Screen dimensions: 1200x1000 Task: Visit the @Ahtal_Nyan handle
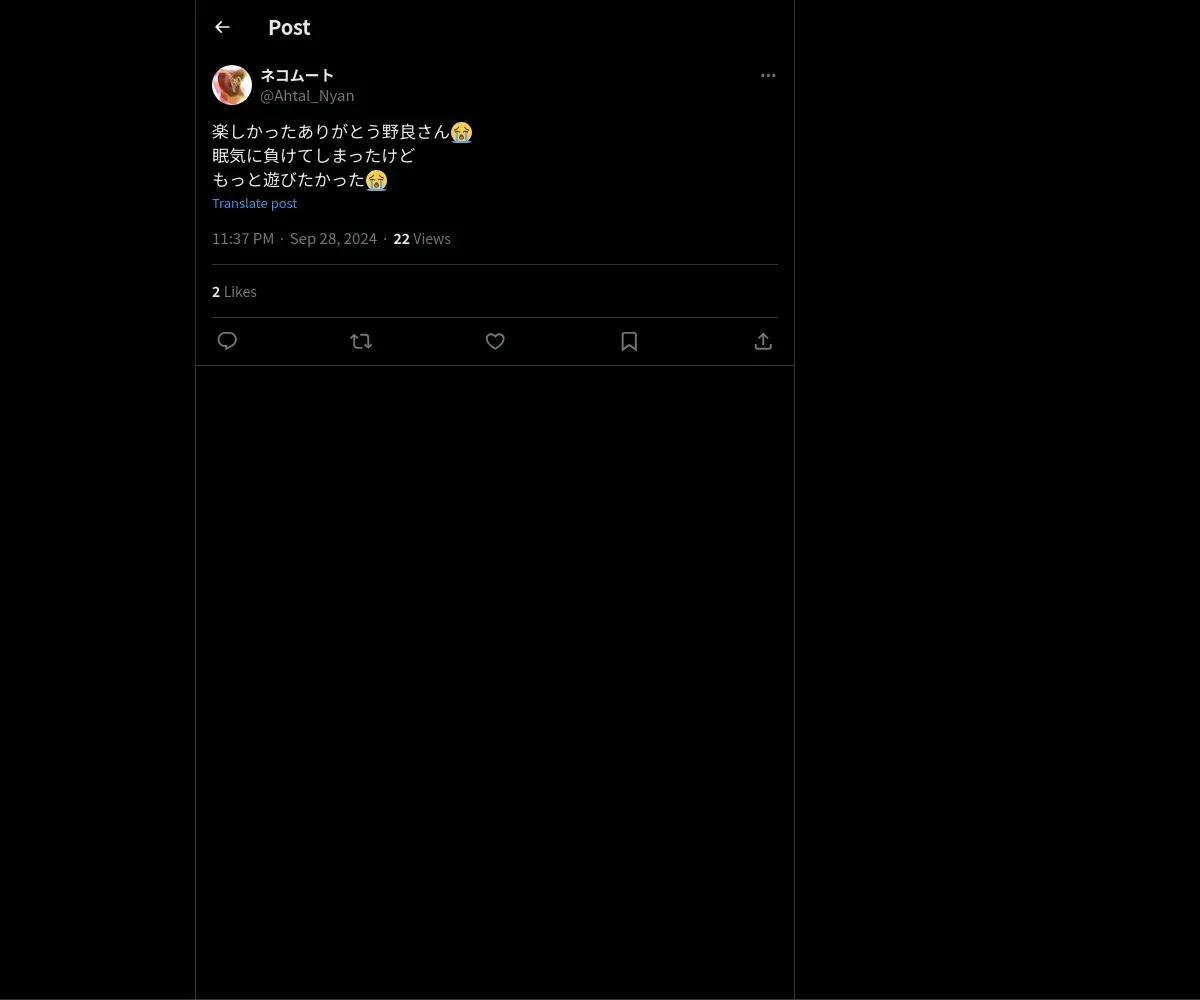[x=307, y=95]
